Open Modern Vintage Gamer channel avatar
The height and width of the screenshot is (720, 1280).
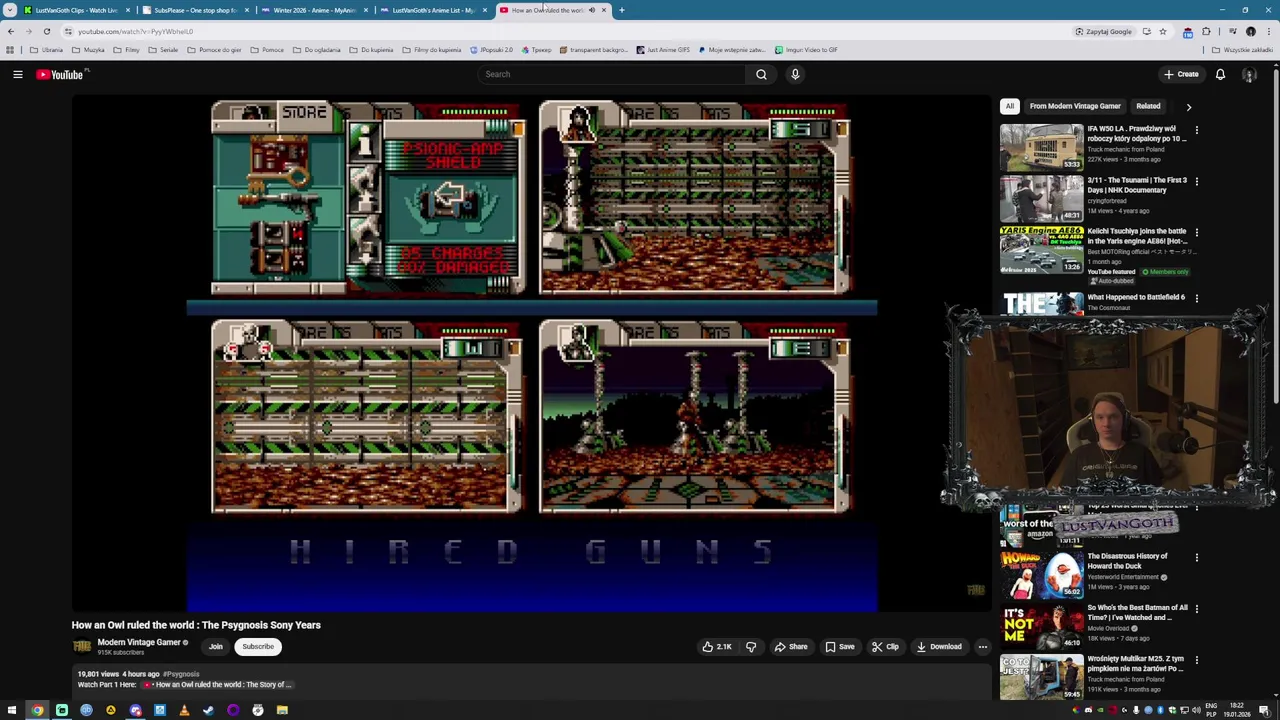click(82, 646)
